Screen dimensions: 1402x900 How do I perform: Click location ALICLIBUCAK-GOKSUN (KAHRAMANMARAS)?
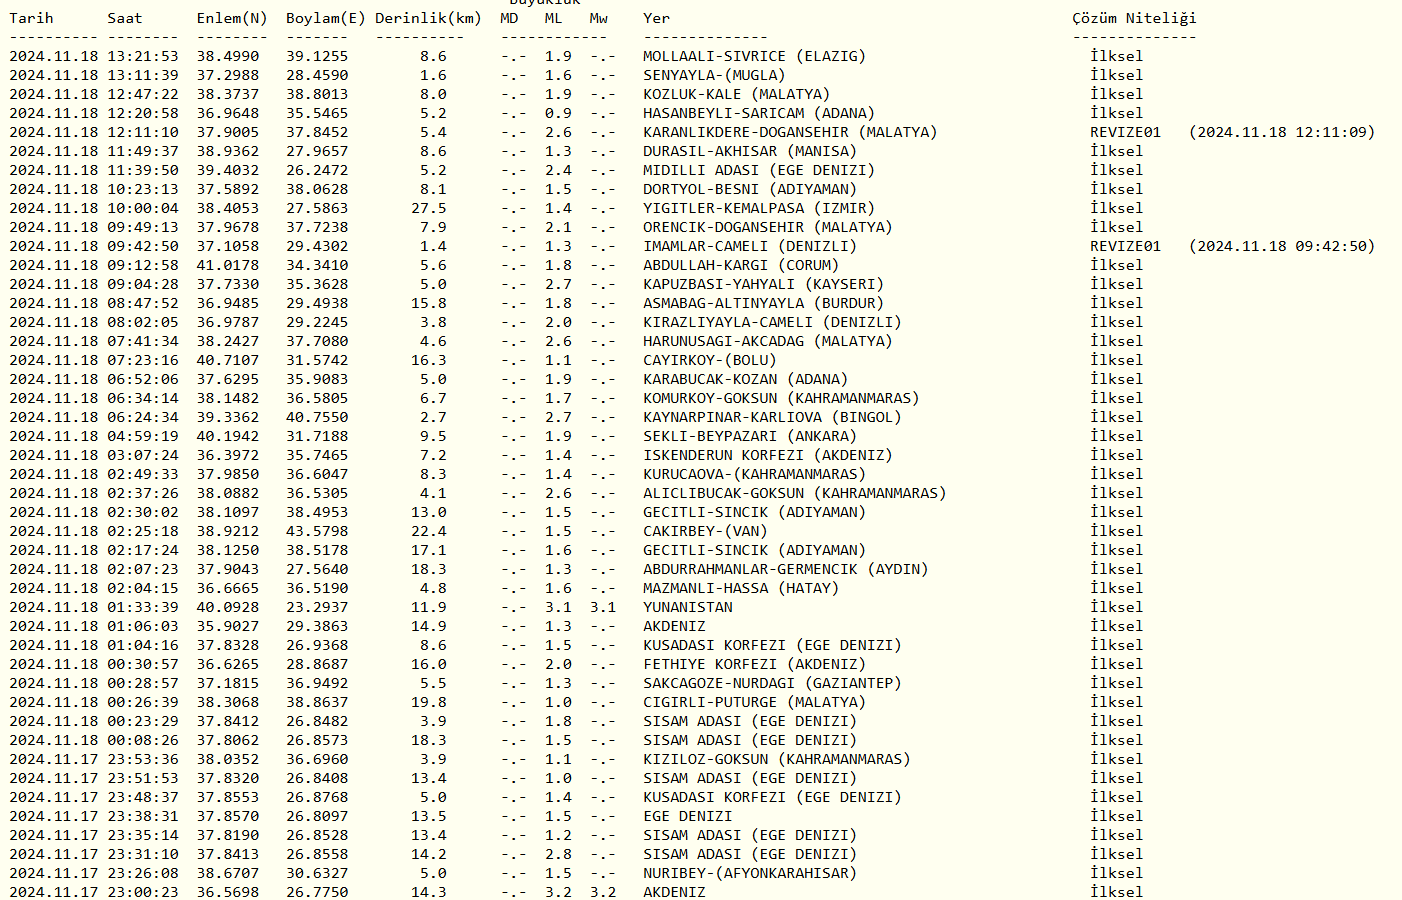[795, 493]
